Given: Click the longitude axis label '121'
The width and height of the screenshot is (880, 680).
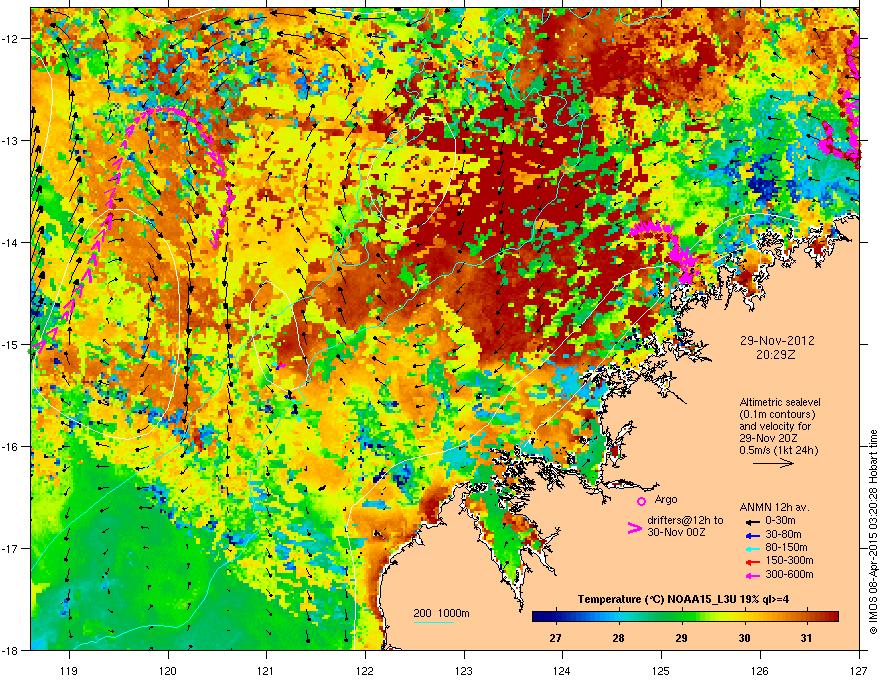Looking at the screenshot, I should pyautogui.click(x=267, y=670).
